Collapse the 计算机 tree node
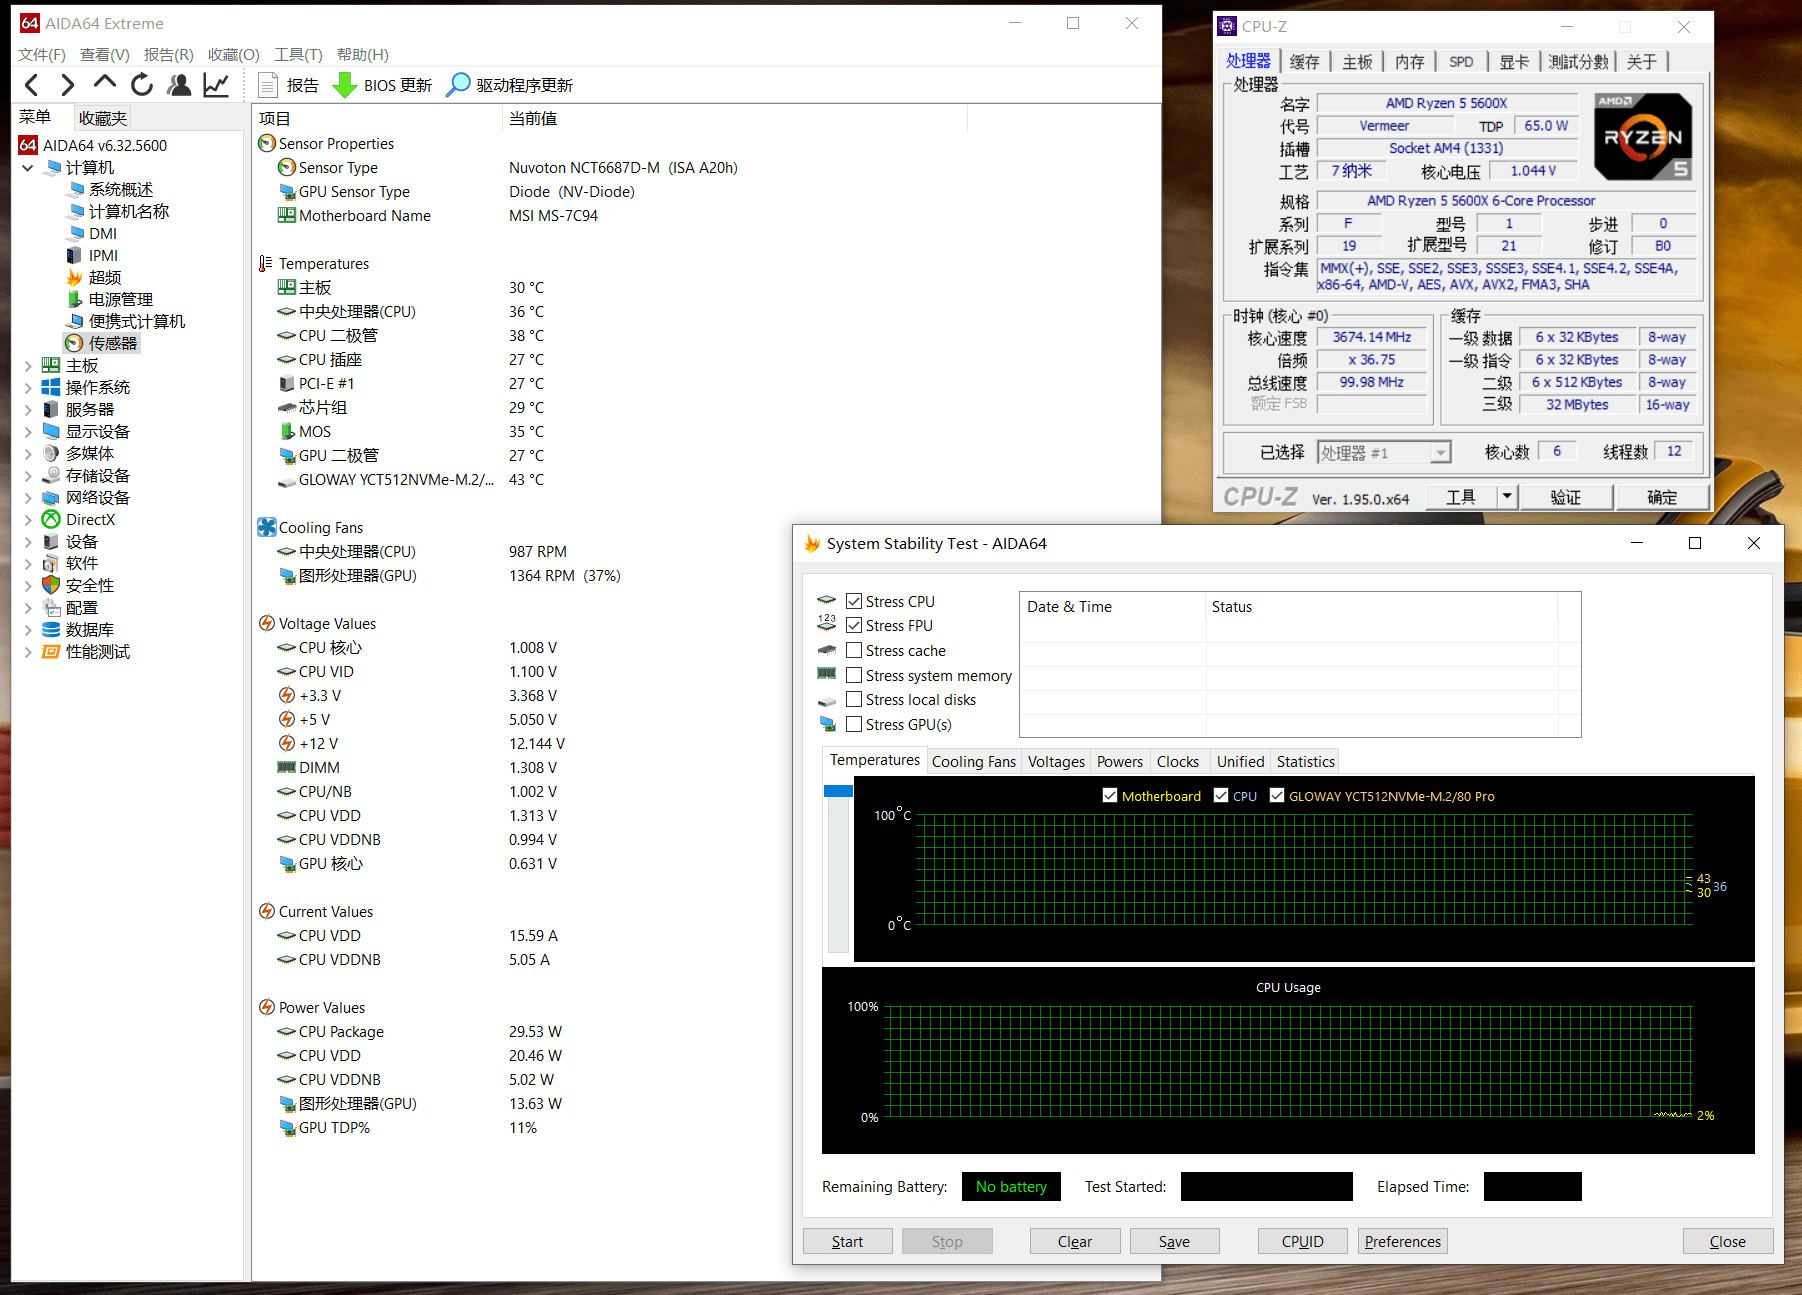 click(x=28, y=168)
